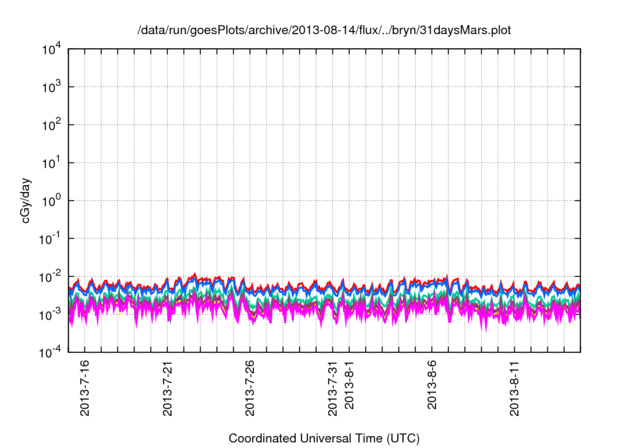Click the 10^0 y-axis tick label
The height and width of the screenshot is (448, 640).
point(52,201)
